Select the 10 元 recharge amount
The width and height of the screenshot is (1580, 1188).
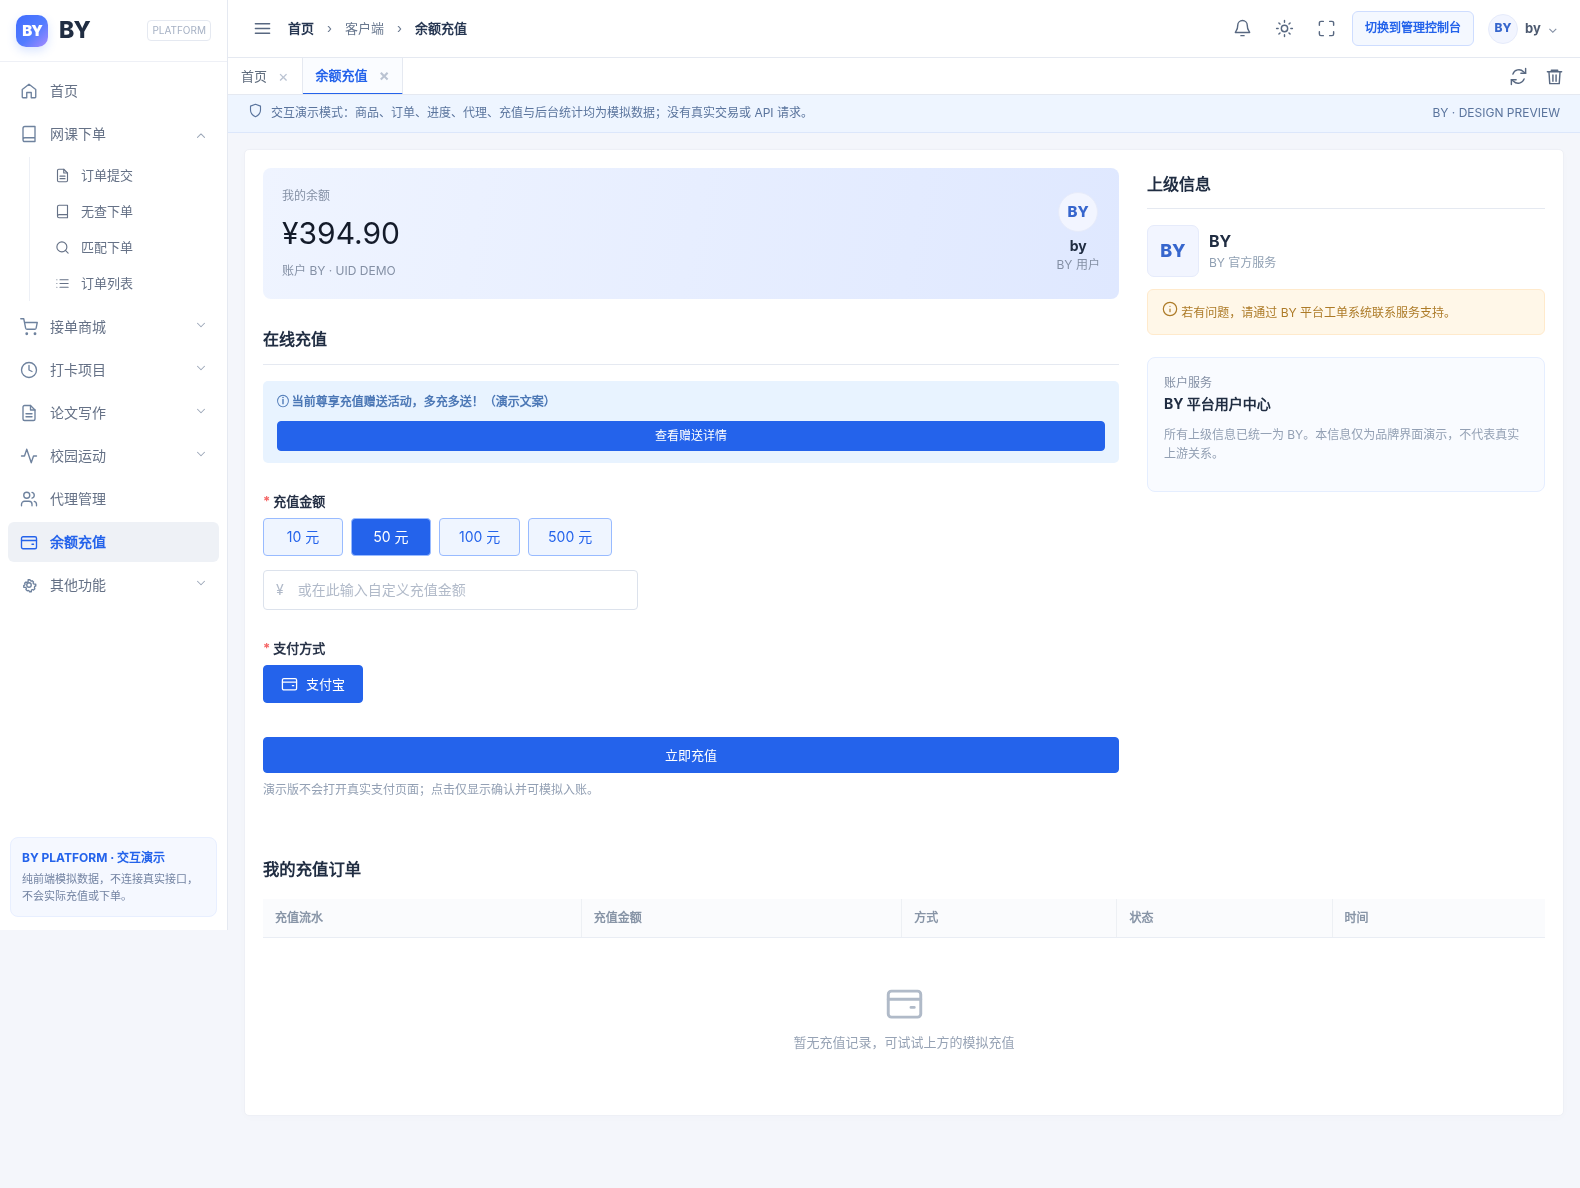click(x=303, y=537)
